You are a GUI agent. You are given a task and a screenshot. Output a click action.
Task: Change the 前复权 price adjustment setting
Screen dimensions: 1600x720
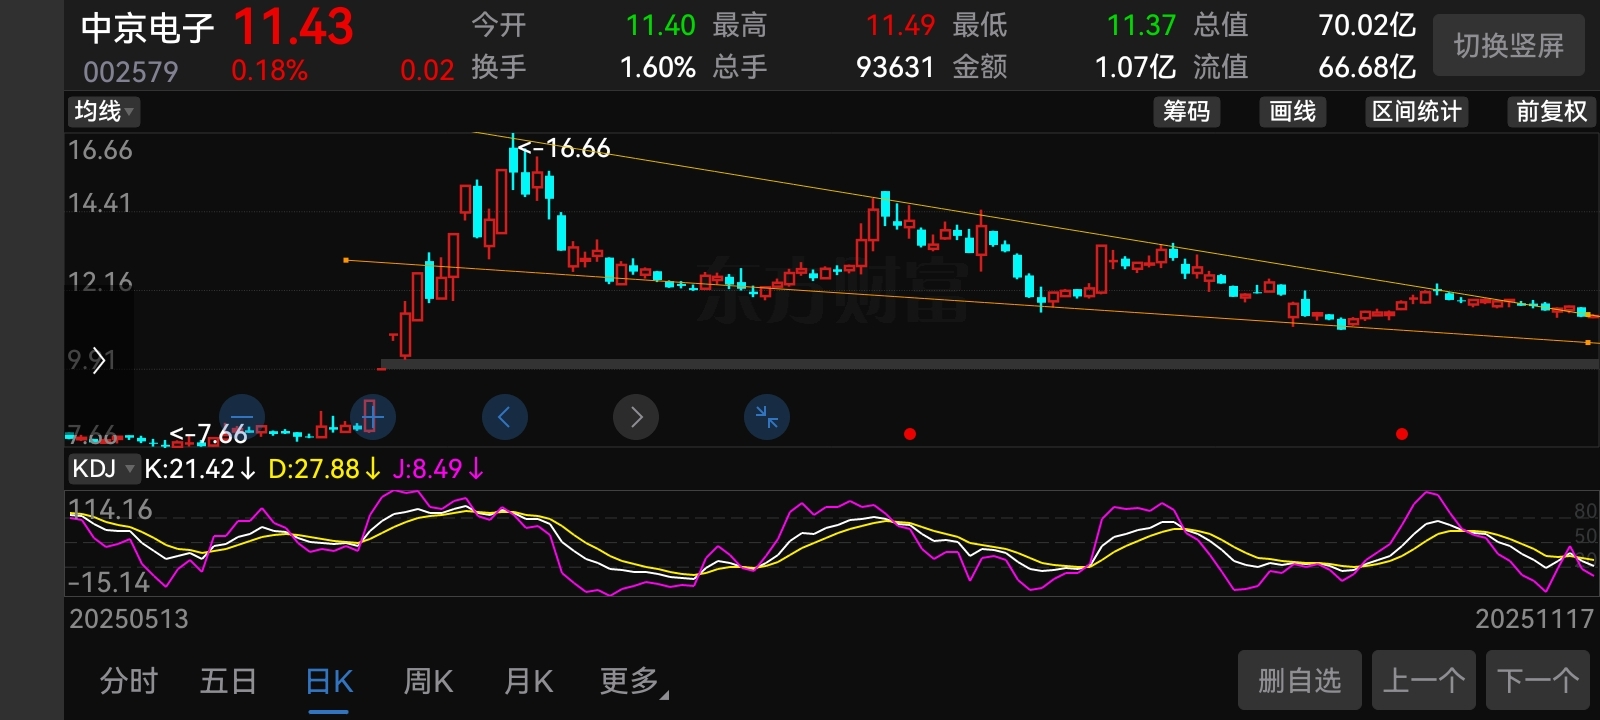click(1551, 111)
